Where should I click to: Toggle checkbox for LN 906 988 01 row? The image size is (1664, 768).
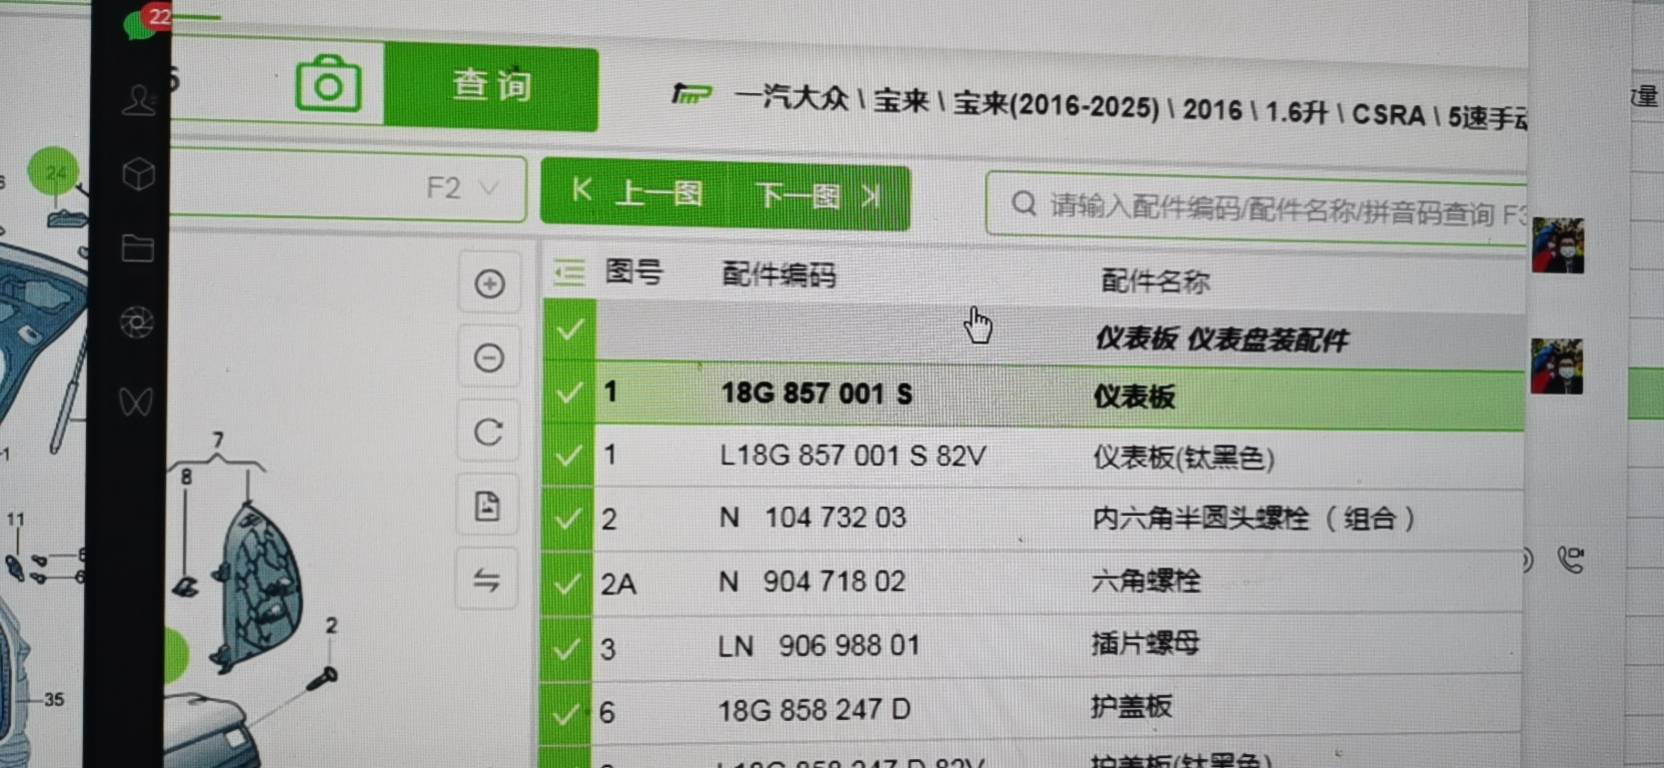coord(566,649)
